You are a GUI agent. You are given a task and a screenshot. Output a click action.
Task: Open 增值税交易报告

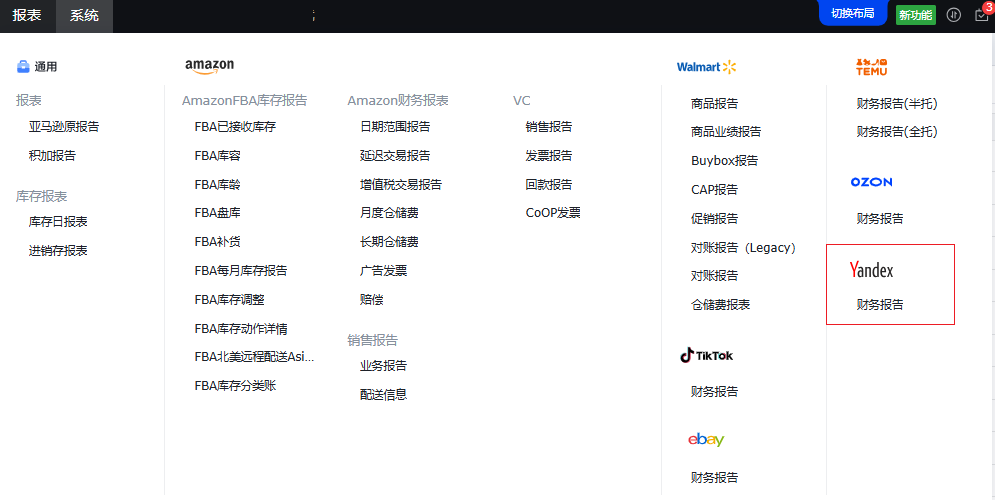click(401, 185)
